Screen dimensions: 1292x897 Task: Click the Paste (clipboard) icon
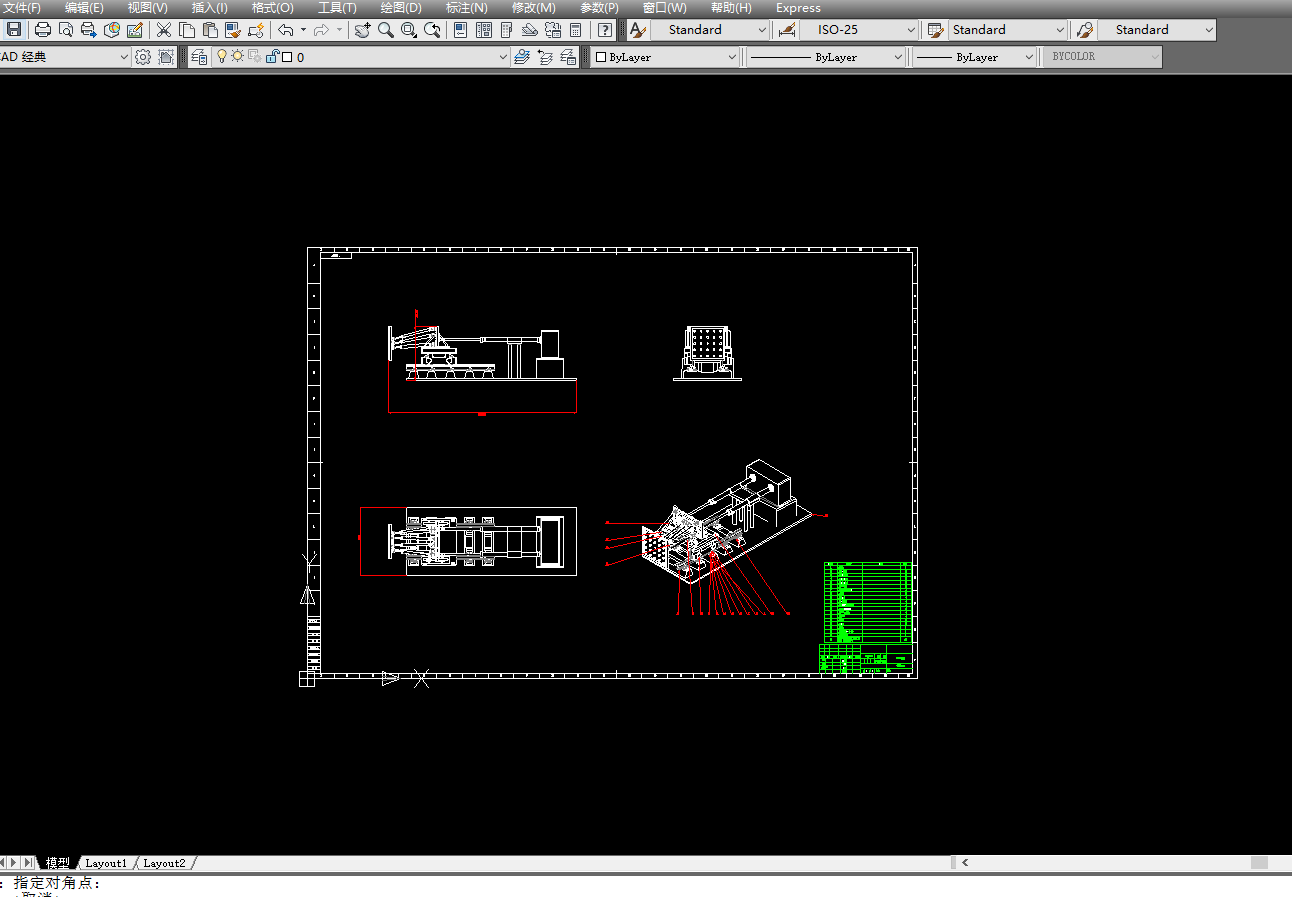(x=210, y=30)
